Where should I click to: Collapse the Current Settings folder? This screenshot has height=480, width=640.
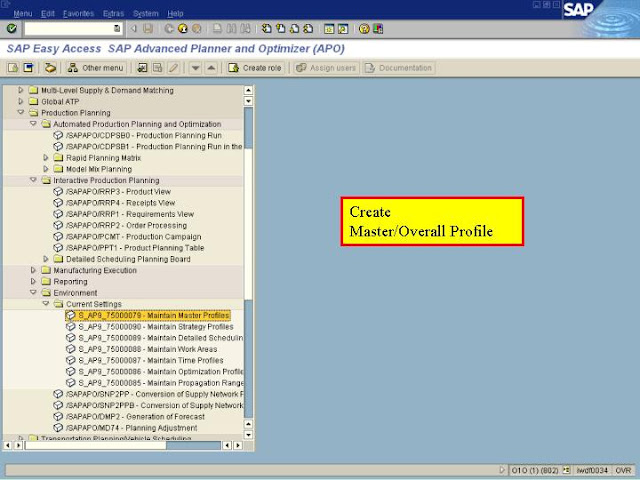[x=46, y=304]
